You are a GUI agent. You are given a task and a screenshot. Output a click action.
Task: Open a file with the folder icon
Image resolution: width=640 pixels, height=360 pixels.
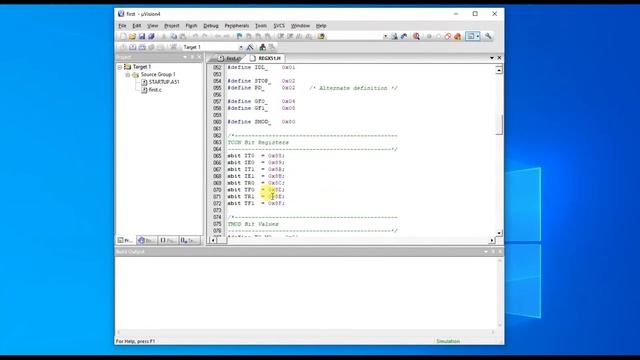pos(132,36)
